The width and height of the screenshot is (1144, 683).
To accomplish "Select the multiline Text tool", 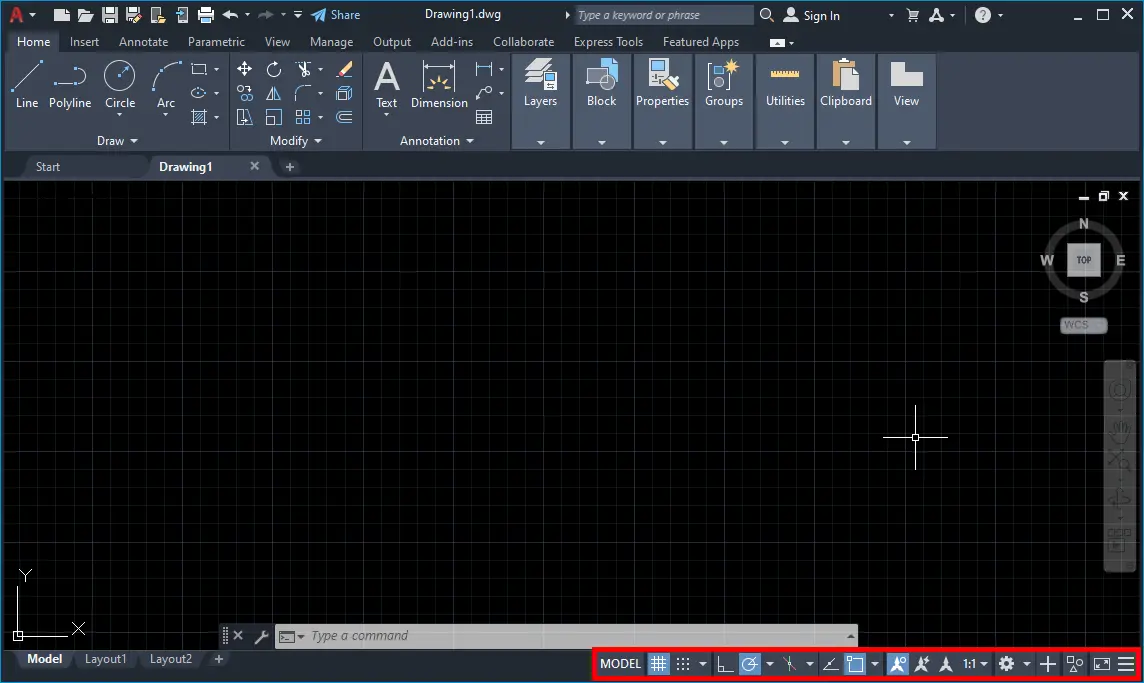I will 386,80.
